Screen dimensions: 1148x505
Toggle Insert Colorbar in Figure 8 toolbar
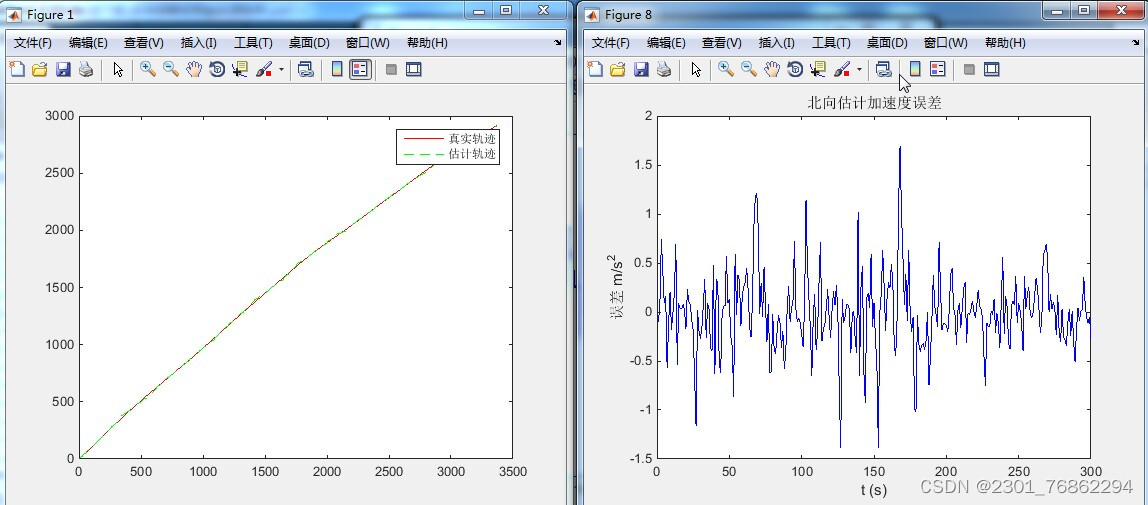point(914,70)
